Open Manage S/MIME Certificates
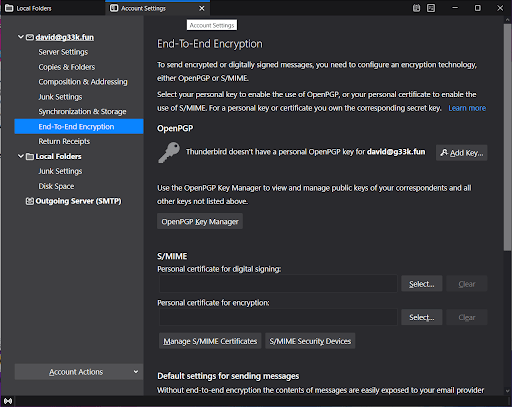Image resolution: width=512 pixels, height=407 pixels. pyautogui.click(x=210, y=341)
